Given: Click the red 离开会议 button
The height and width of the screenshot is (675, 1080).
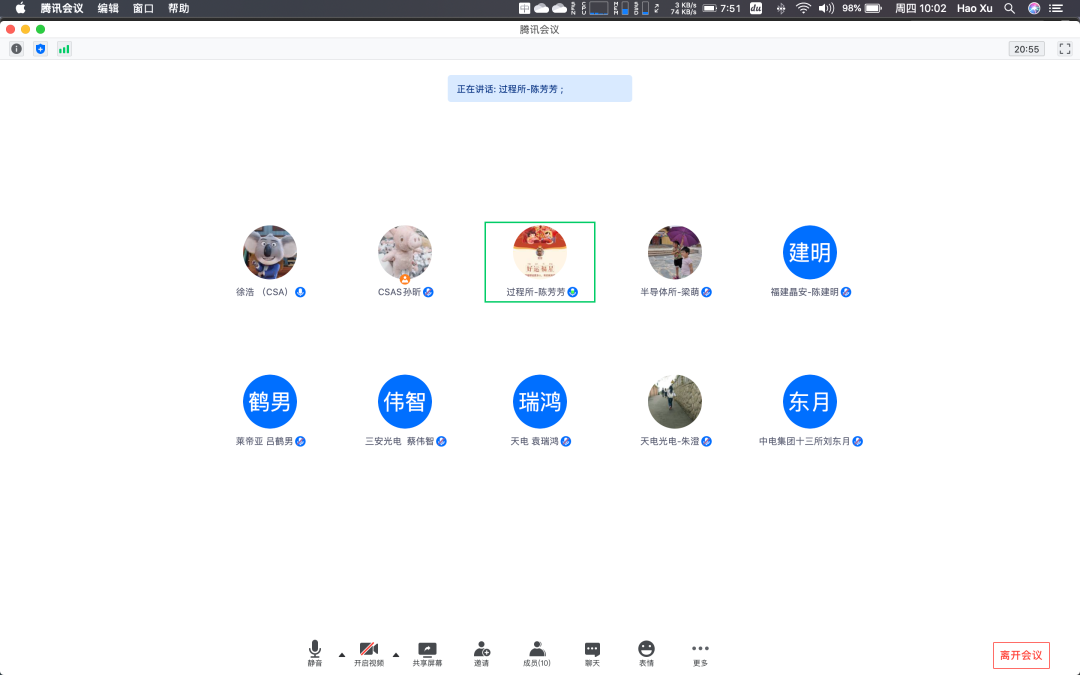Looking at the screenshot, I should pyautogui.click(x=1021, y=656).
